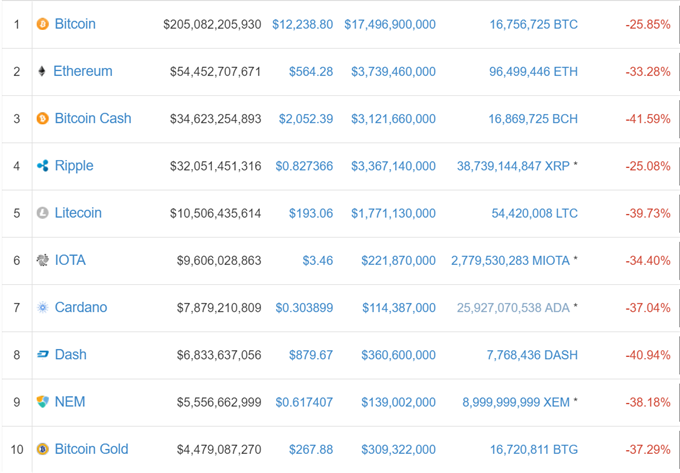Click Dash price $879.67
This screenshot has height=473, width=680.
click(x=311, y=355)
